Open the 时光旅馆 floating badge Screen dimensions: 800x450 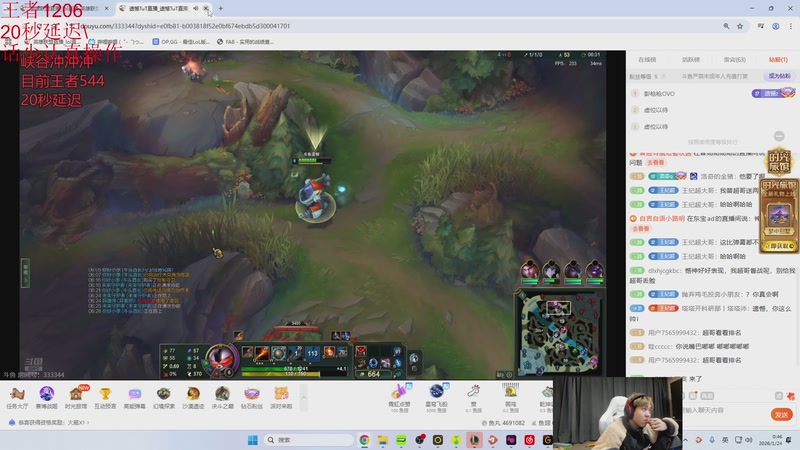click(x=779, y=162)
